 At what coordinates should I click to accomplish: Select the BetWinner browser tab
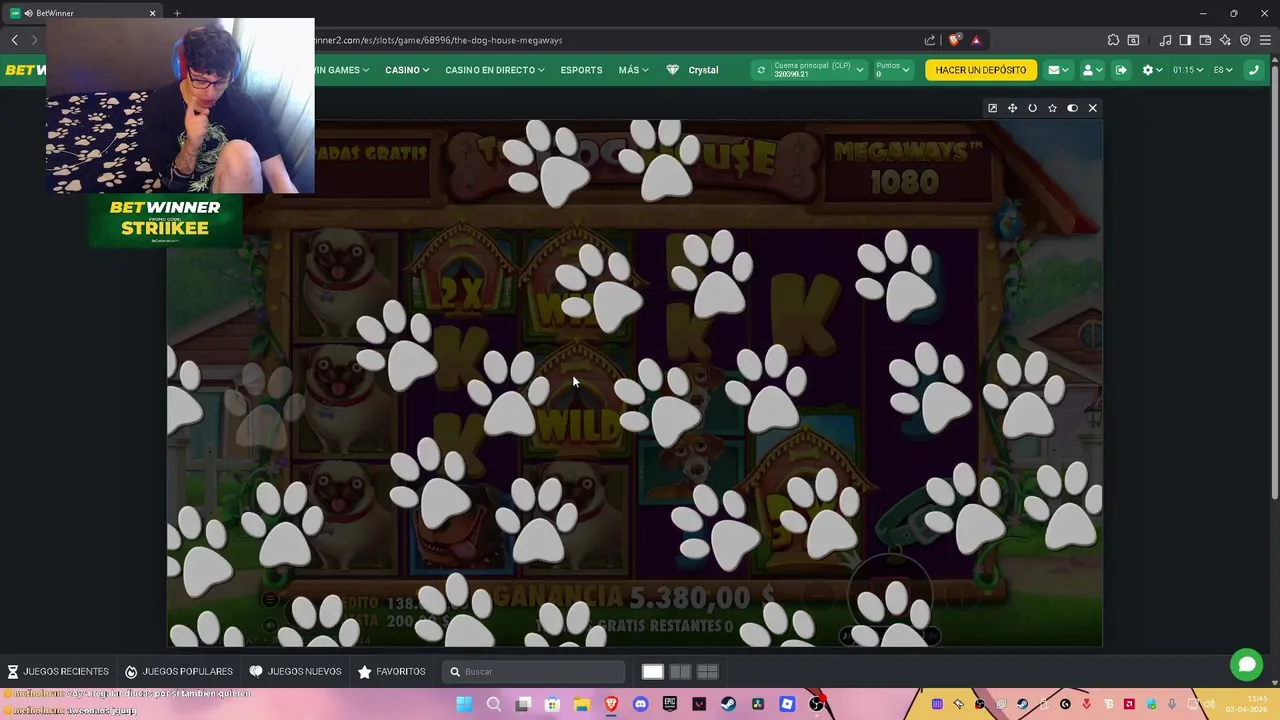pos(84,13)
